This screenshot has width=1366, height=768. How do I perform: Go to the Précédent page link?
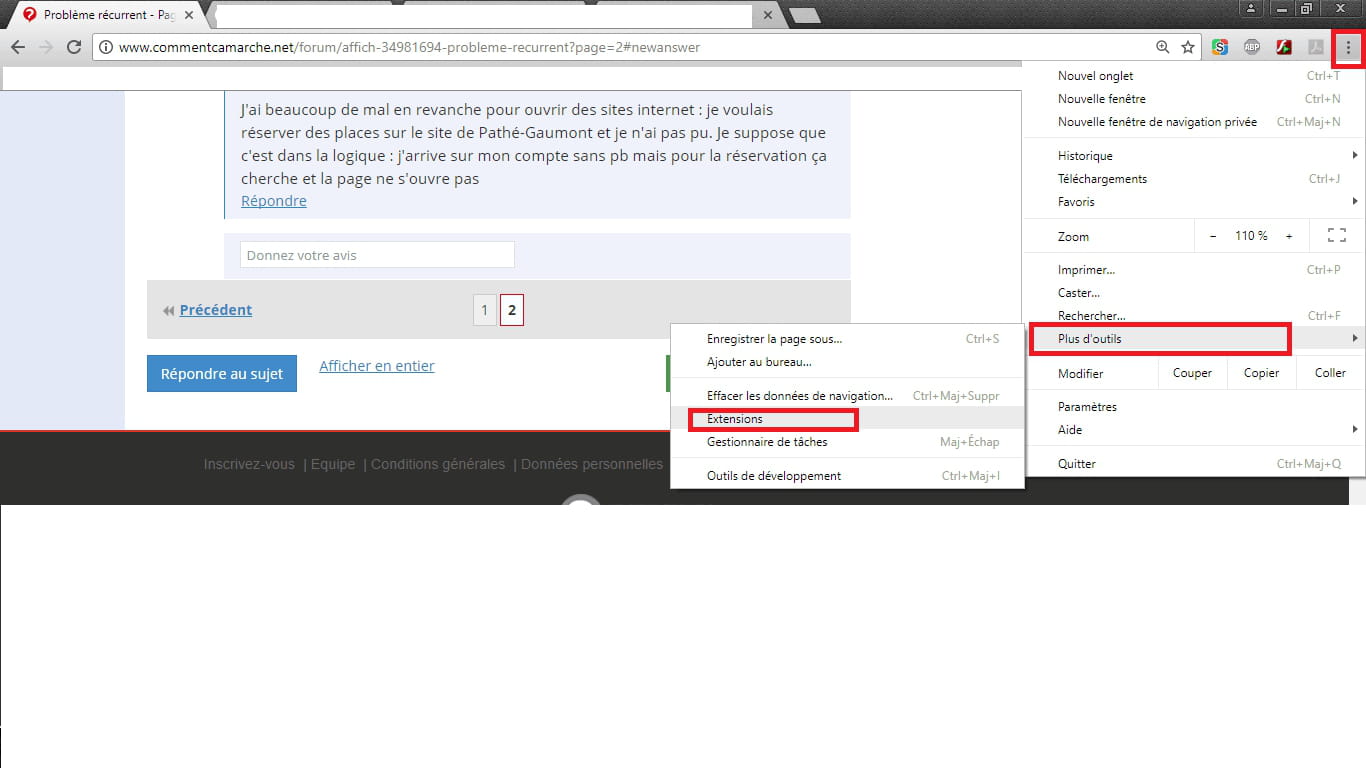[216, 310]
